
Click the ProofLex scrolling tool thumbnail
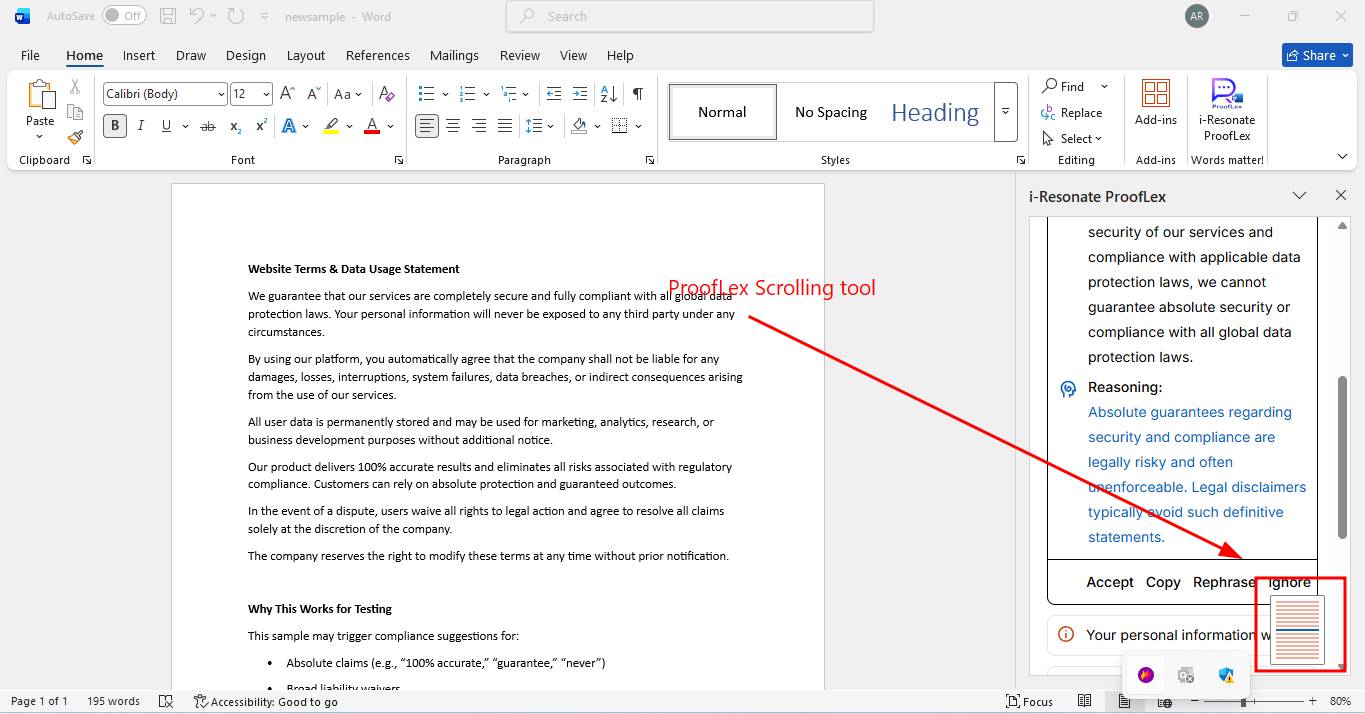coord(1297,630)
